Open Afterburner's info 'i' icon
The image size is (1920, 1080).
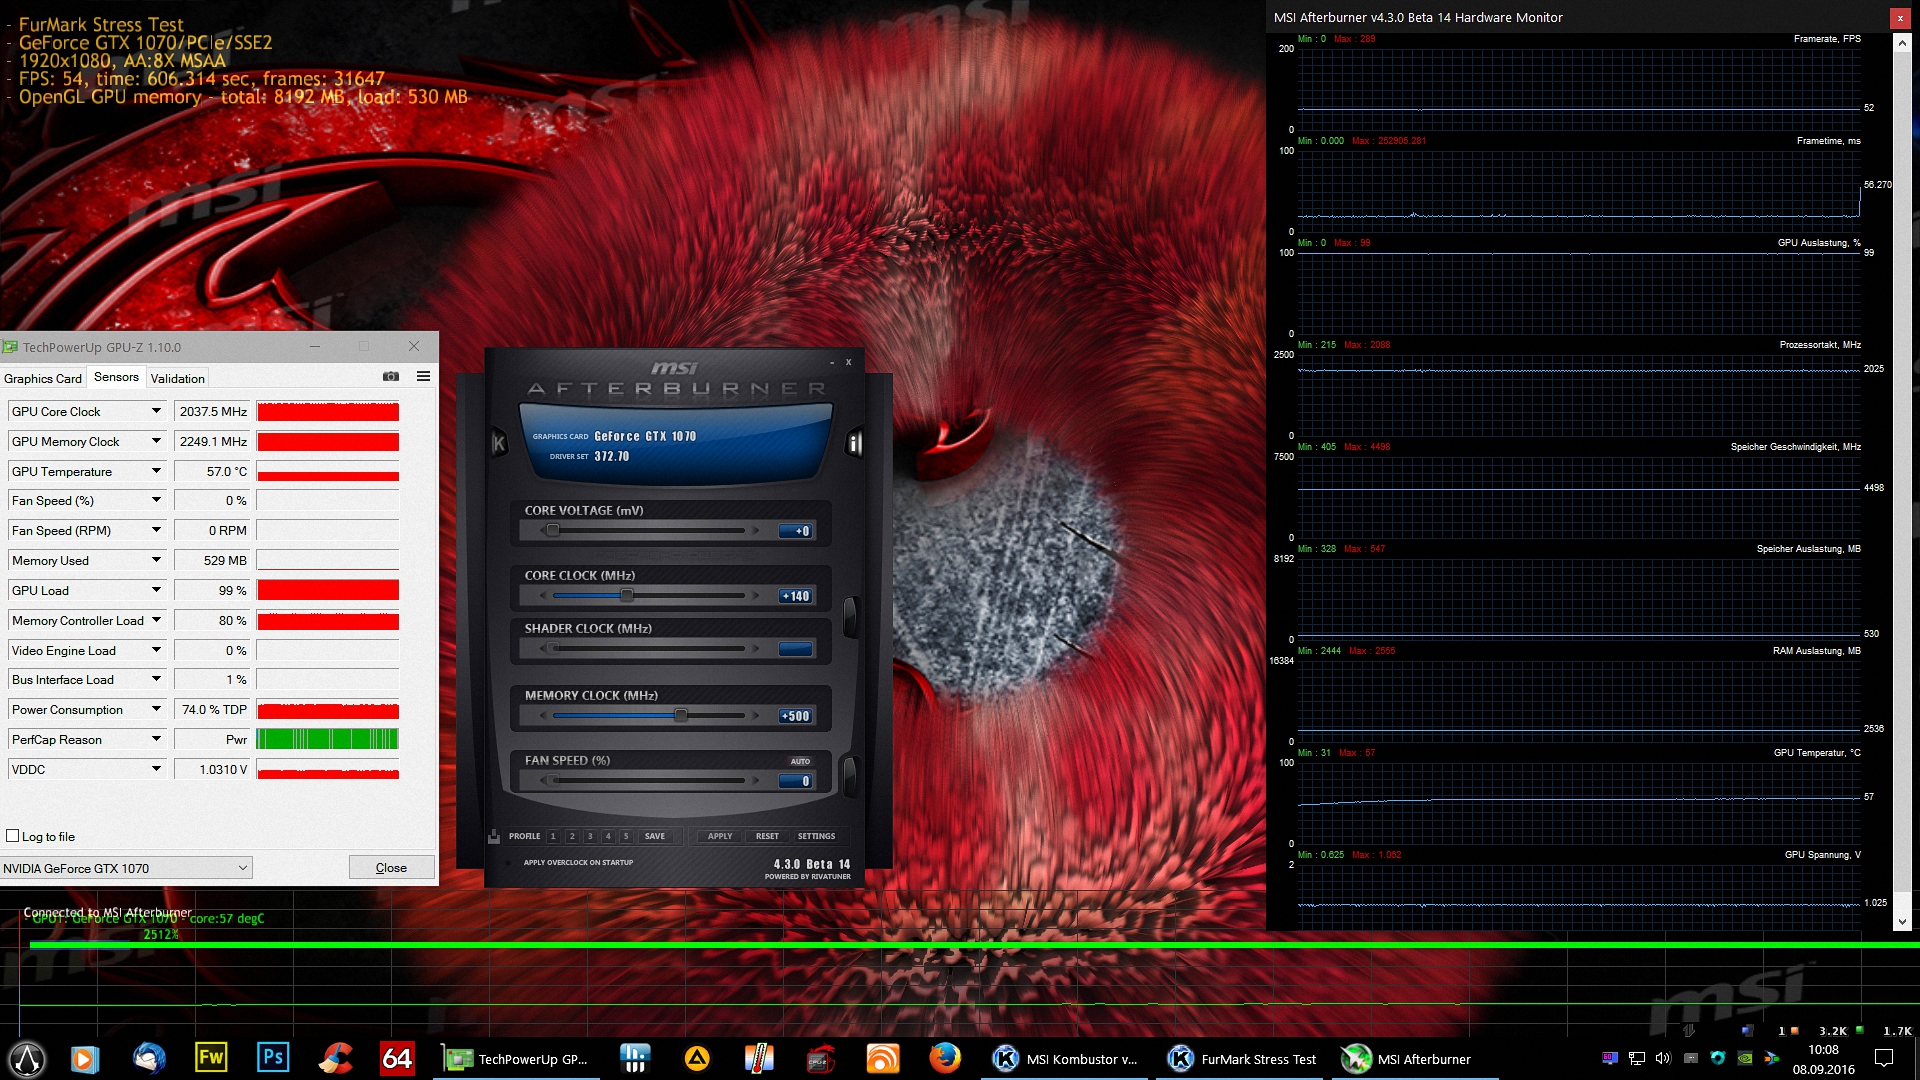854,443
